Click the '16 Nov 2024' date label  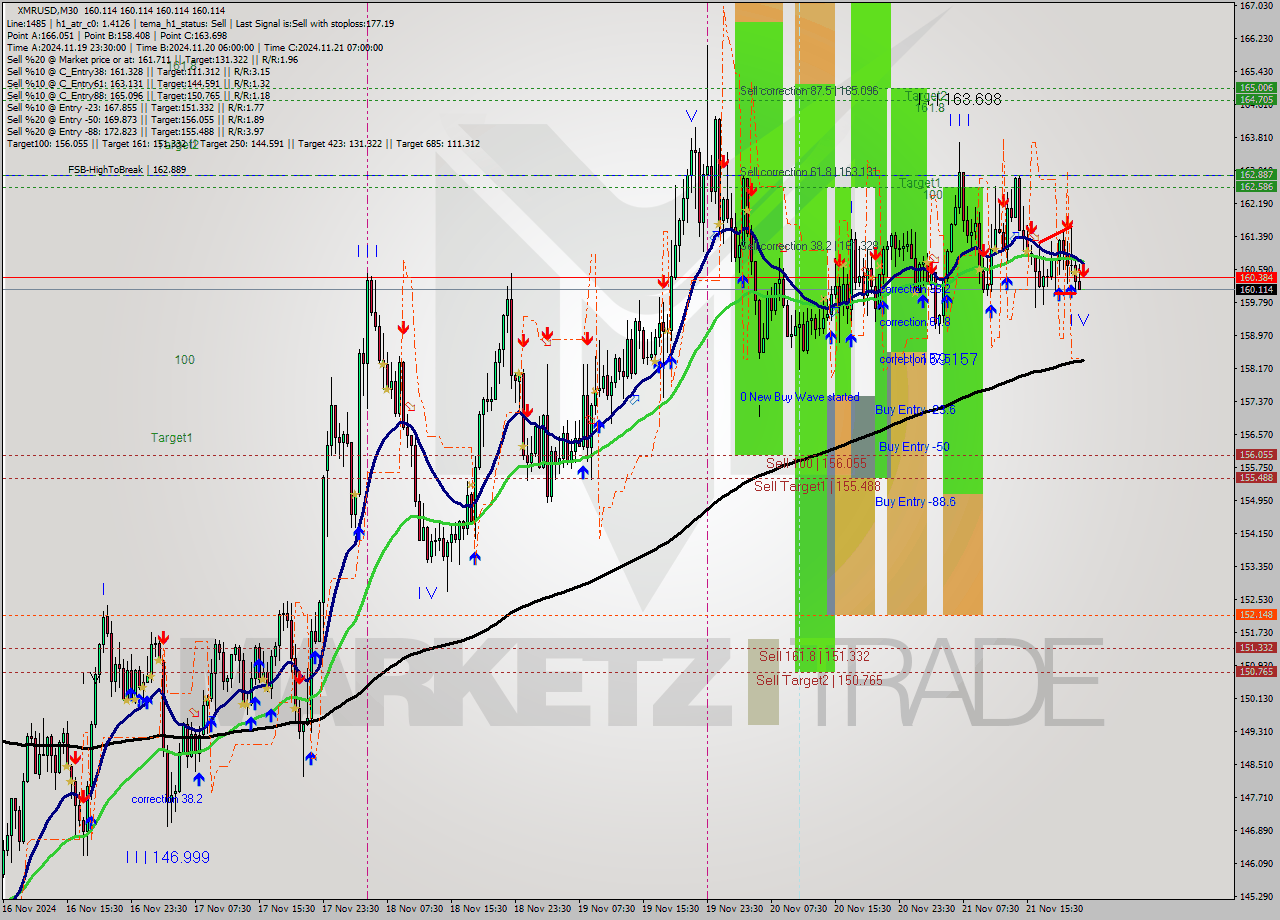(30, 909)
